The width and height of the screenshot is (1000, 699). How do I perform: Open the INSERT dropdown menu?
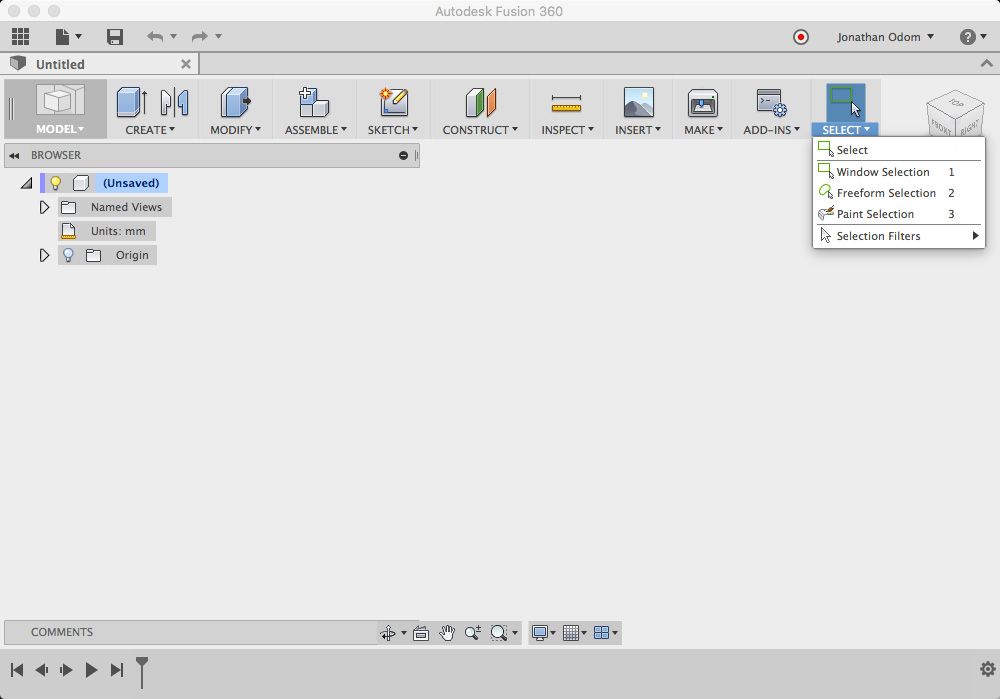[638, 129]
